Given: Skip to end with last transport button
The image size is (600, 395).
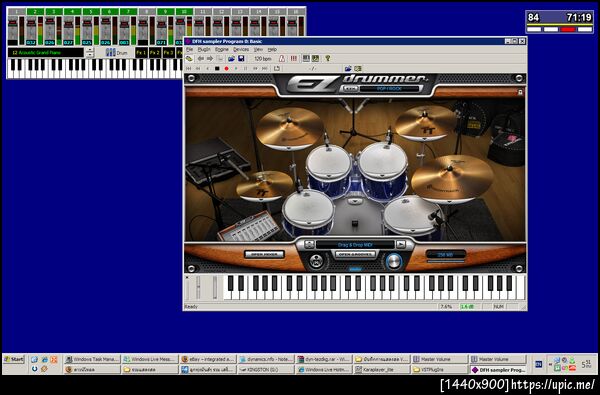Looking at the screenshot, I should [264, 69].
